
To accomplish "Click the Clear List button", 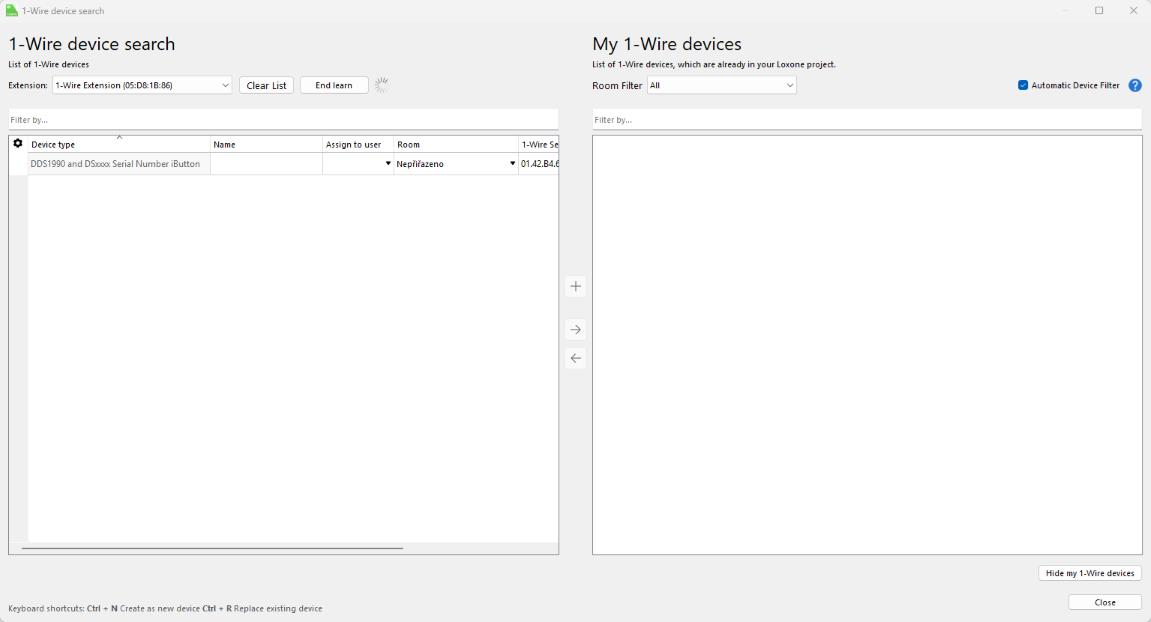I will (x=266, y=86).
